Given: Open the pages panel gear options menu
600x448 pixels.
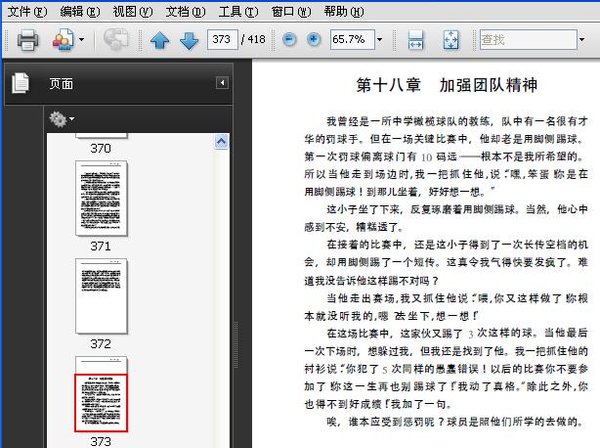Looking at the screenshot, I should [62, 119].
